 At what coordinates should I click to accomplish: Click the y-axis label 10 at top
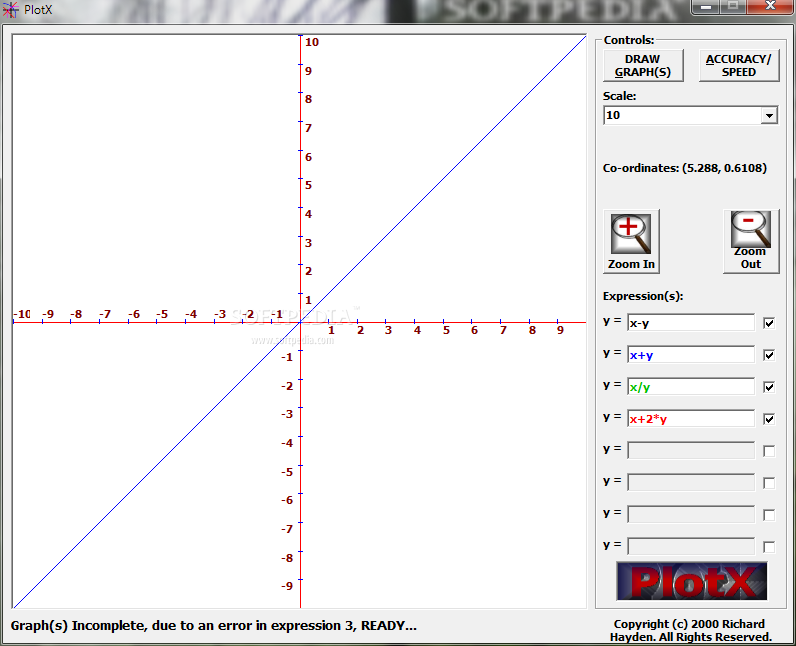click(x=312, y=42)
